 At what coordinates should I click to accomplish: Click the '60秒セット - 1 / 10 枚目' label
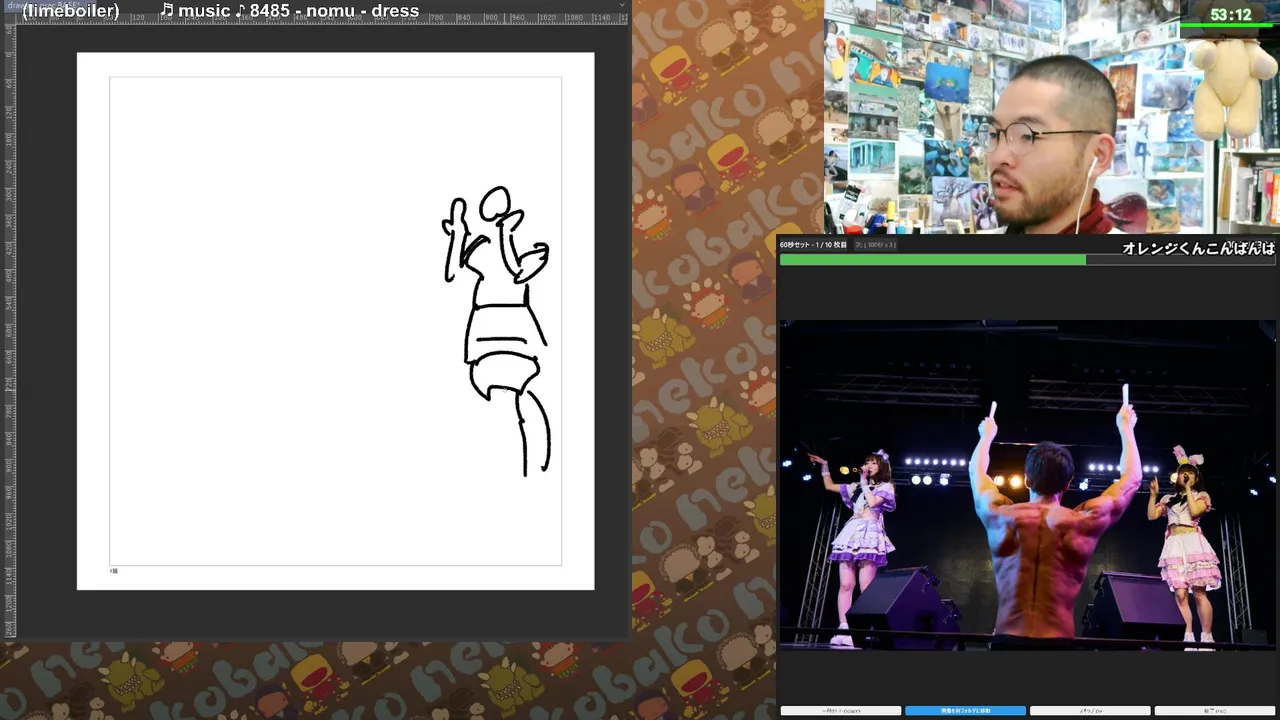[813, 245]
